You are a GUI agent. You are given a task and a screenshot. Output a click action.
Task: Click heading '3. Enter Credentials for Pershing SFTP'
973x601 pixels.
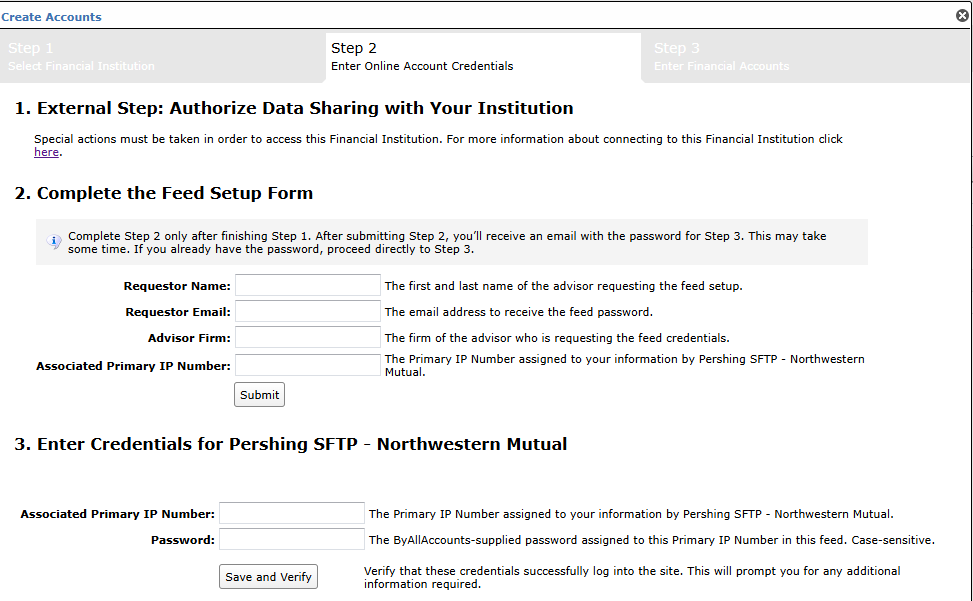click(290, 444)
